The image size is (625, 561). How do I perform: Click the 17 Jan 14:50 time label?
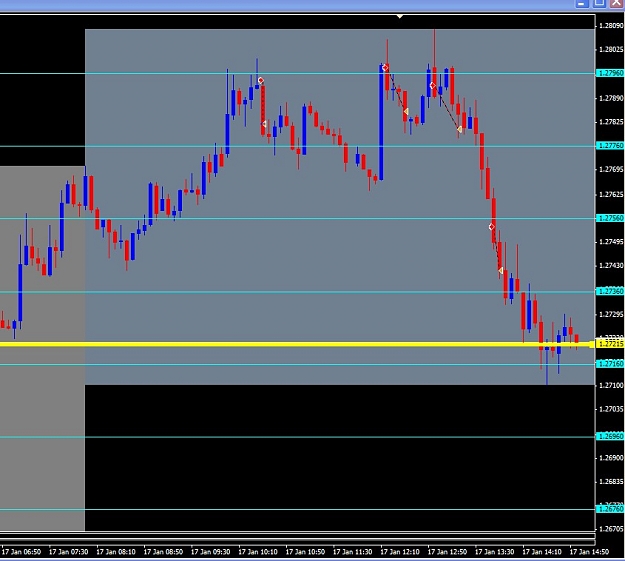pyautogui.click(x=589, y=552)
